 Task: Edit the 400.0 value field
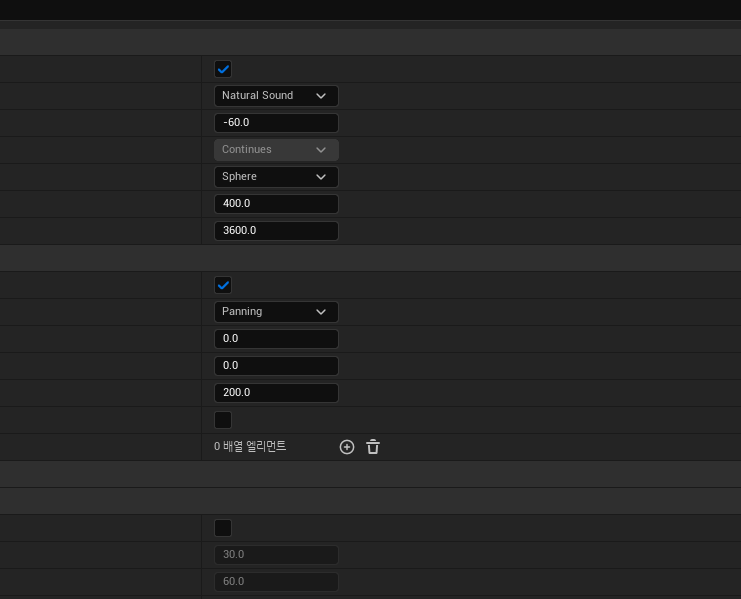click(276, 204)
